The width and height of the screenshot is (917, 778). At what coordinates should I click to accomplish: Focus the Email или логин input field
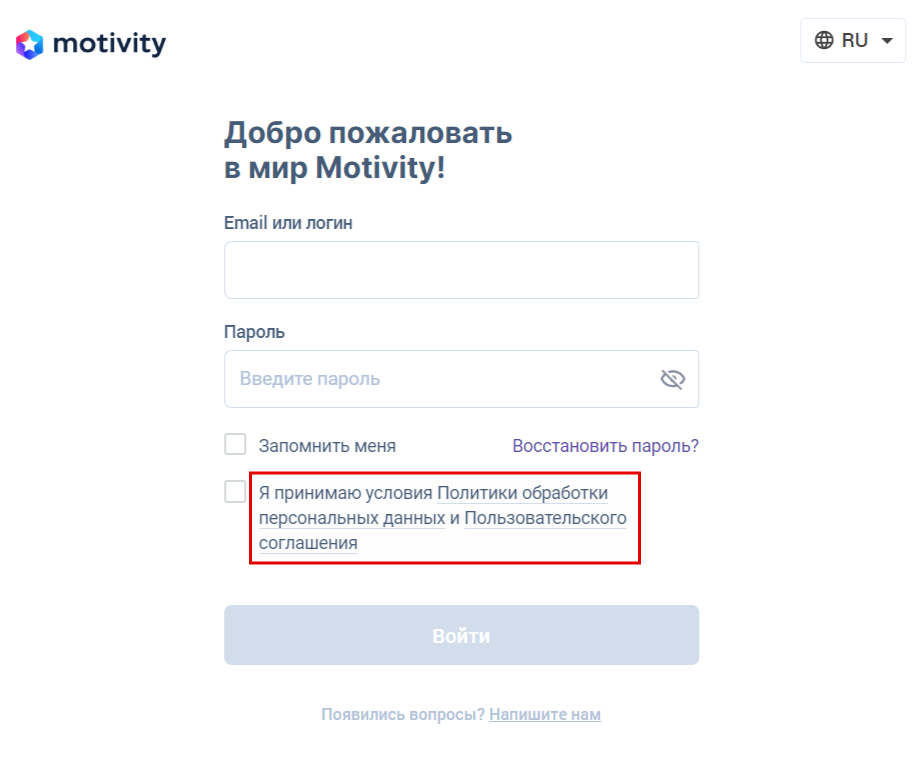coord(461,270)
